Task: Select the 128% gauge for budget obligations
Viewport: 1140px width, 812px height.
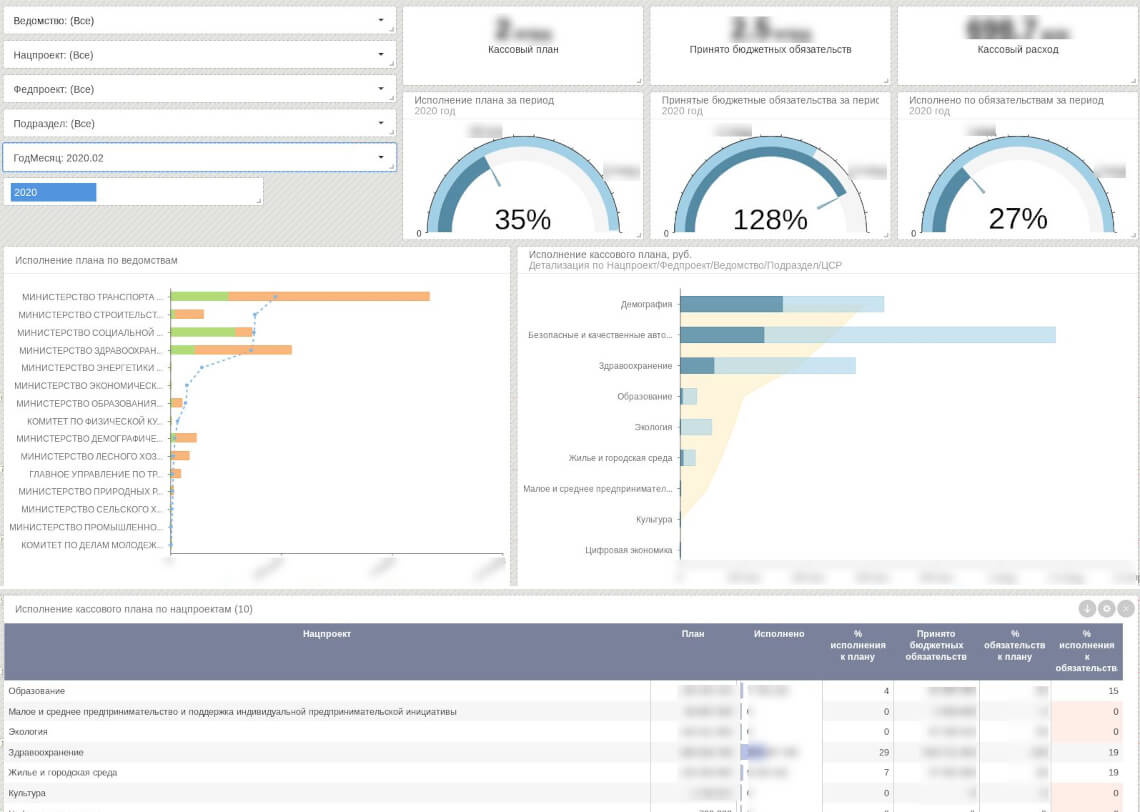Action: pos(770,185)
